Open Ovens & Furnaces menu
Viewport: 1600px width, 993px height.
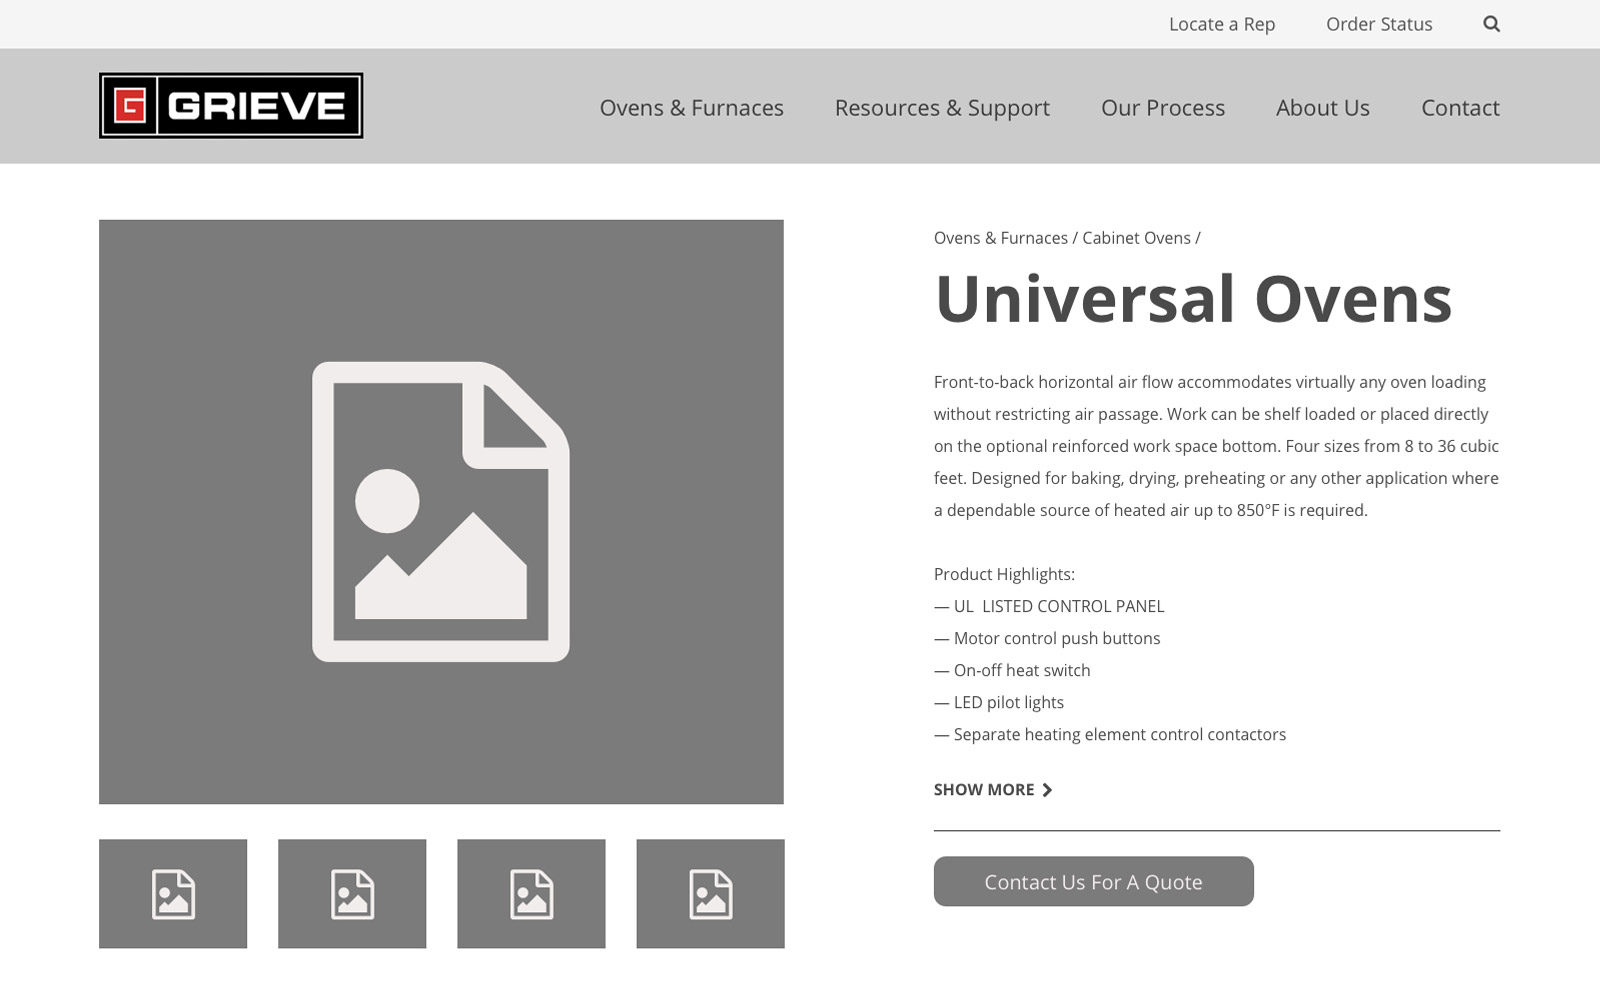coord(692,107)
